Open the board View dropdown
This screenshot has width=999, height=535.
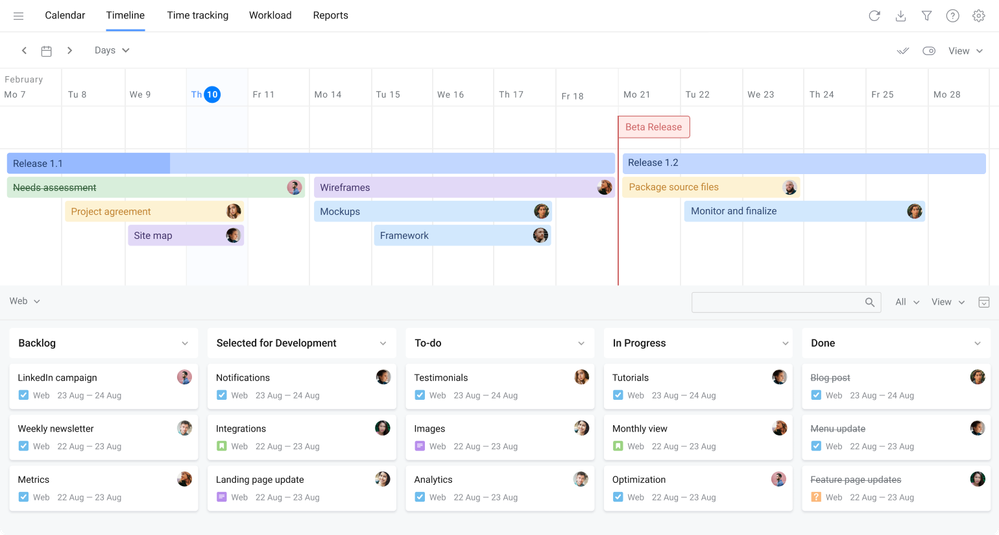948,302
